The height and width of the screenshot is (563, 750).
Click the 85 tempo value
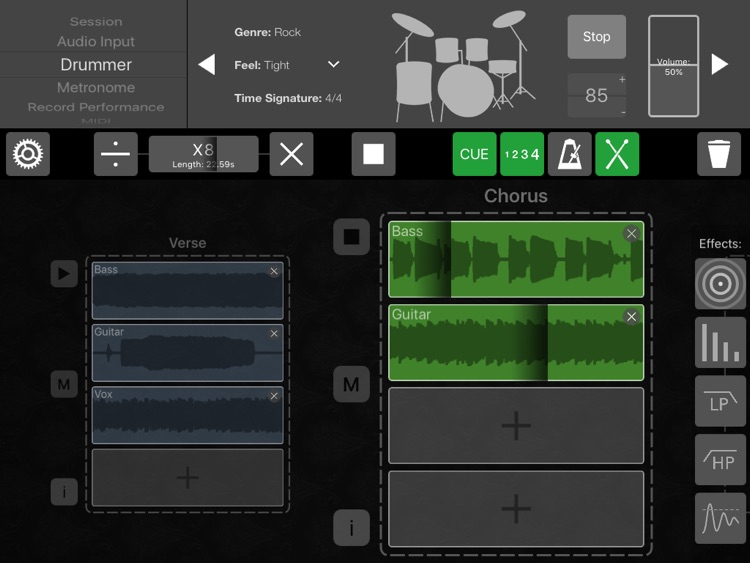click(596, 96)
